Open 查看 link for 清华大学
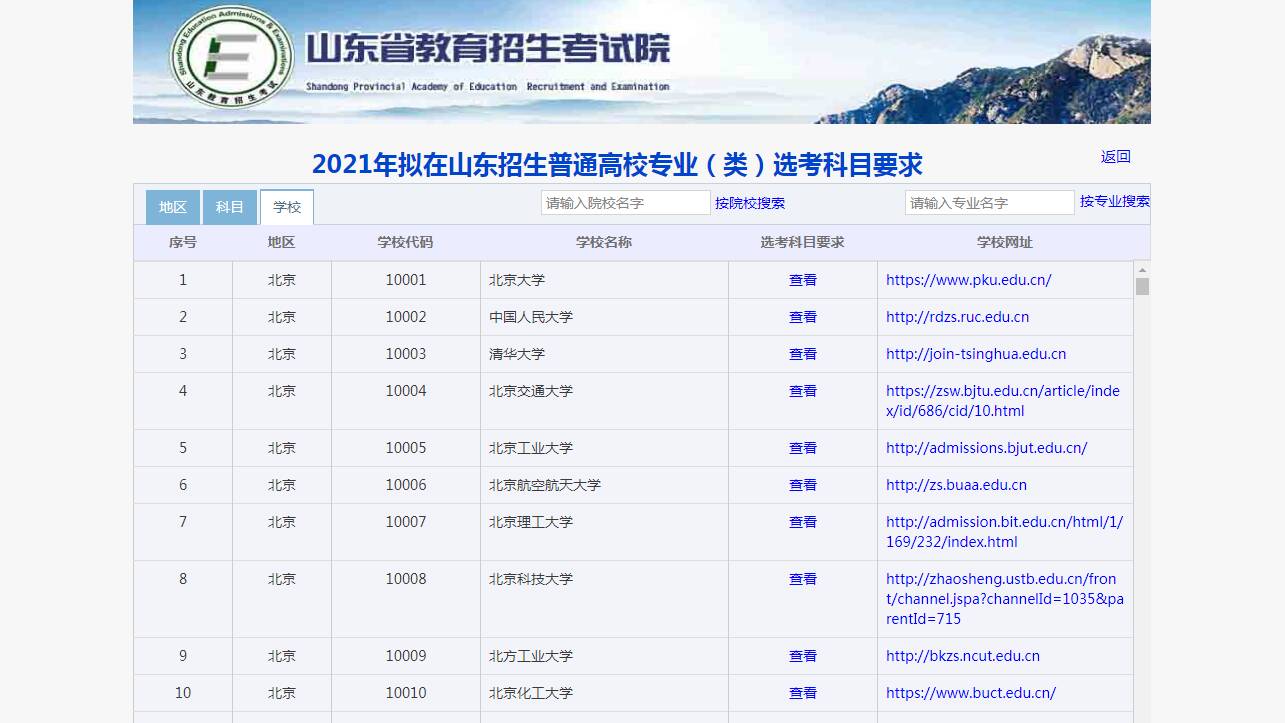1285x723 pixels. pos(803,354)
